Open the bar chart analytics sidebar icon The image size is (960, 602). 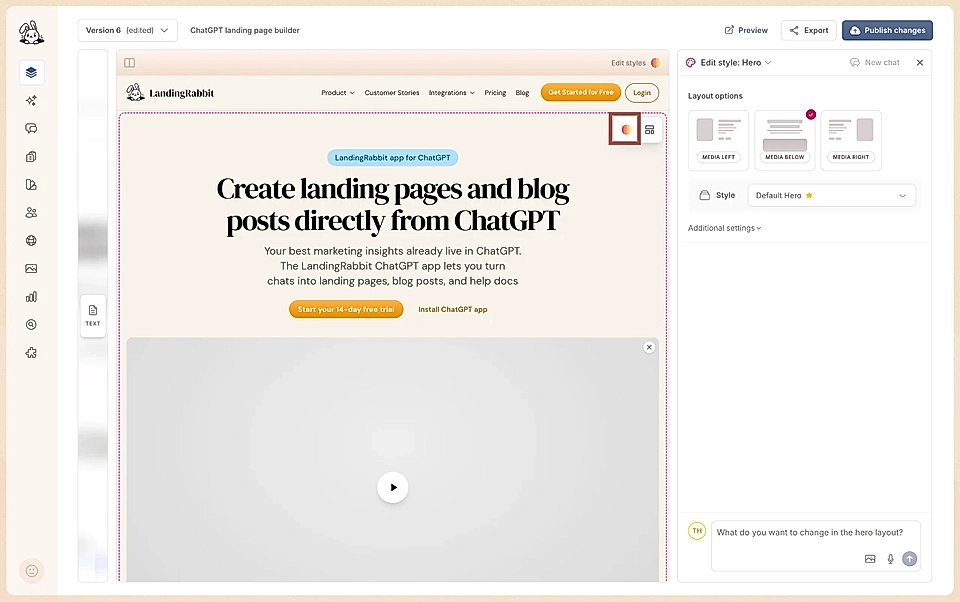tap(31, 296)
